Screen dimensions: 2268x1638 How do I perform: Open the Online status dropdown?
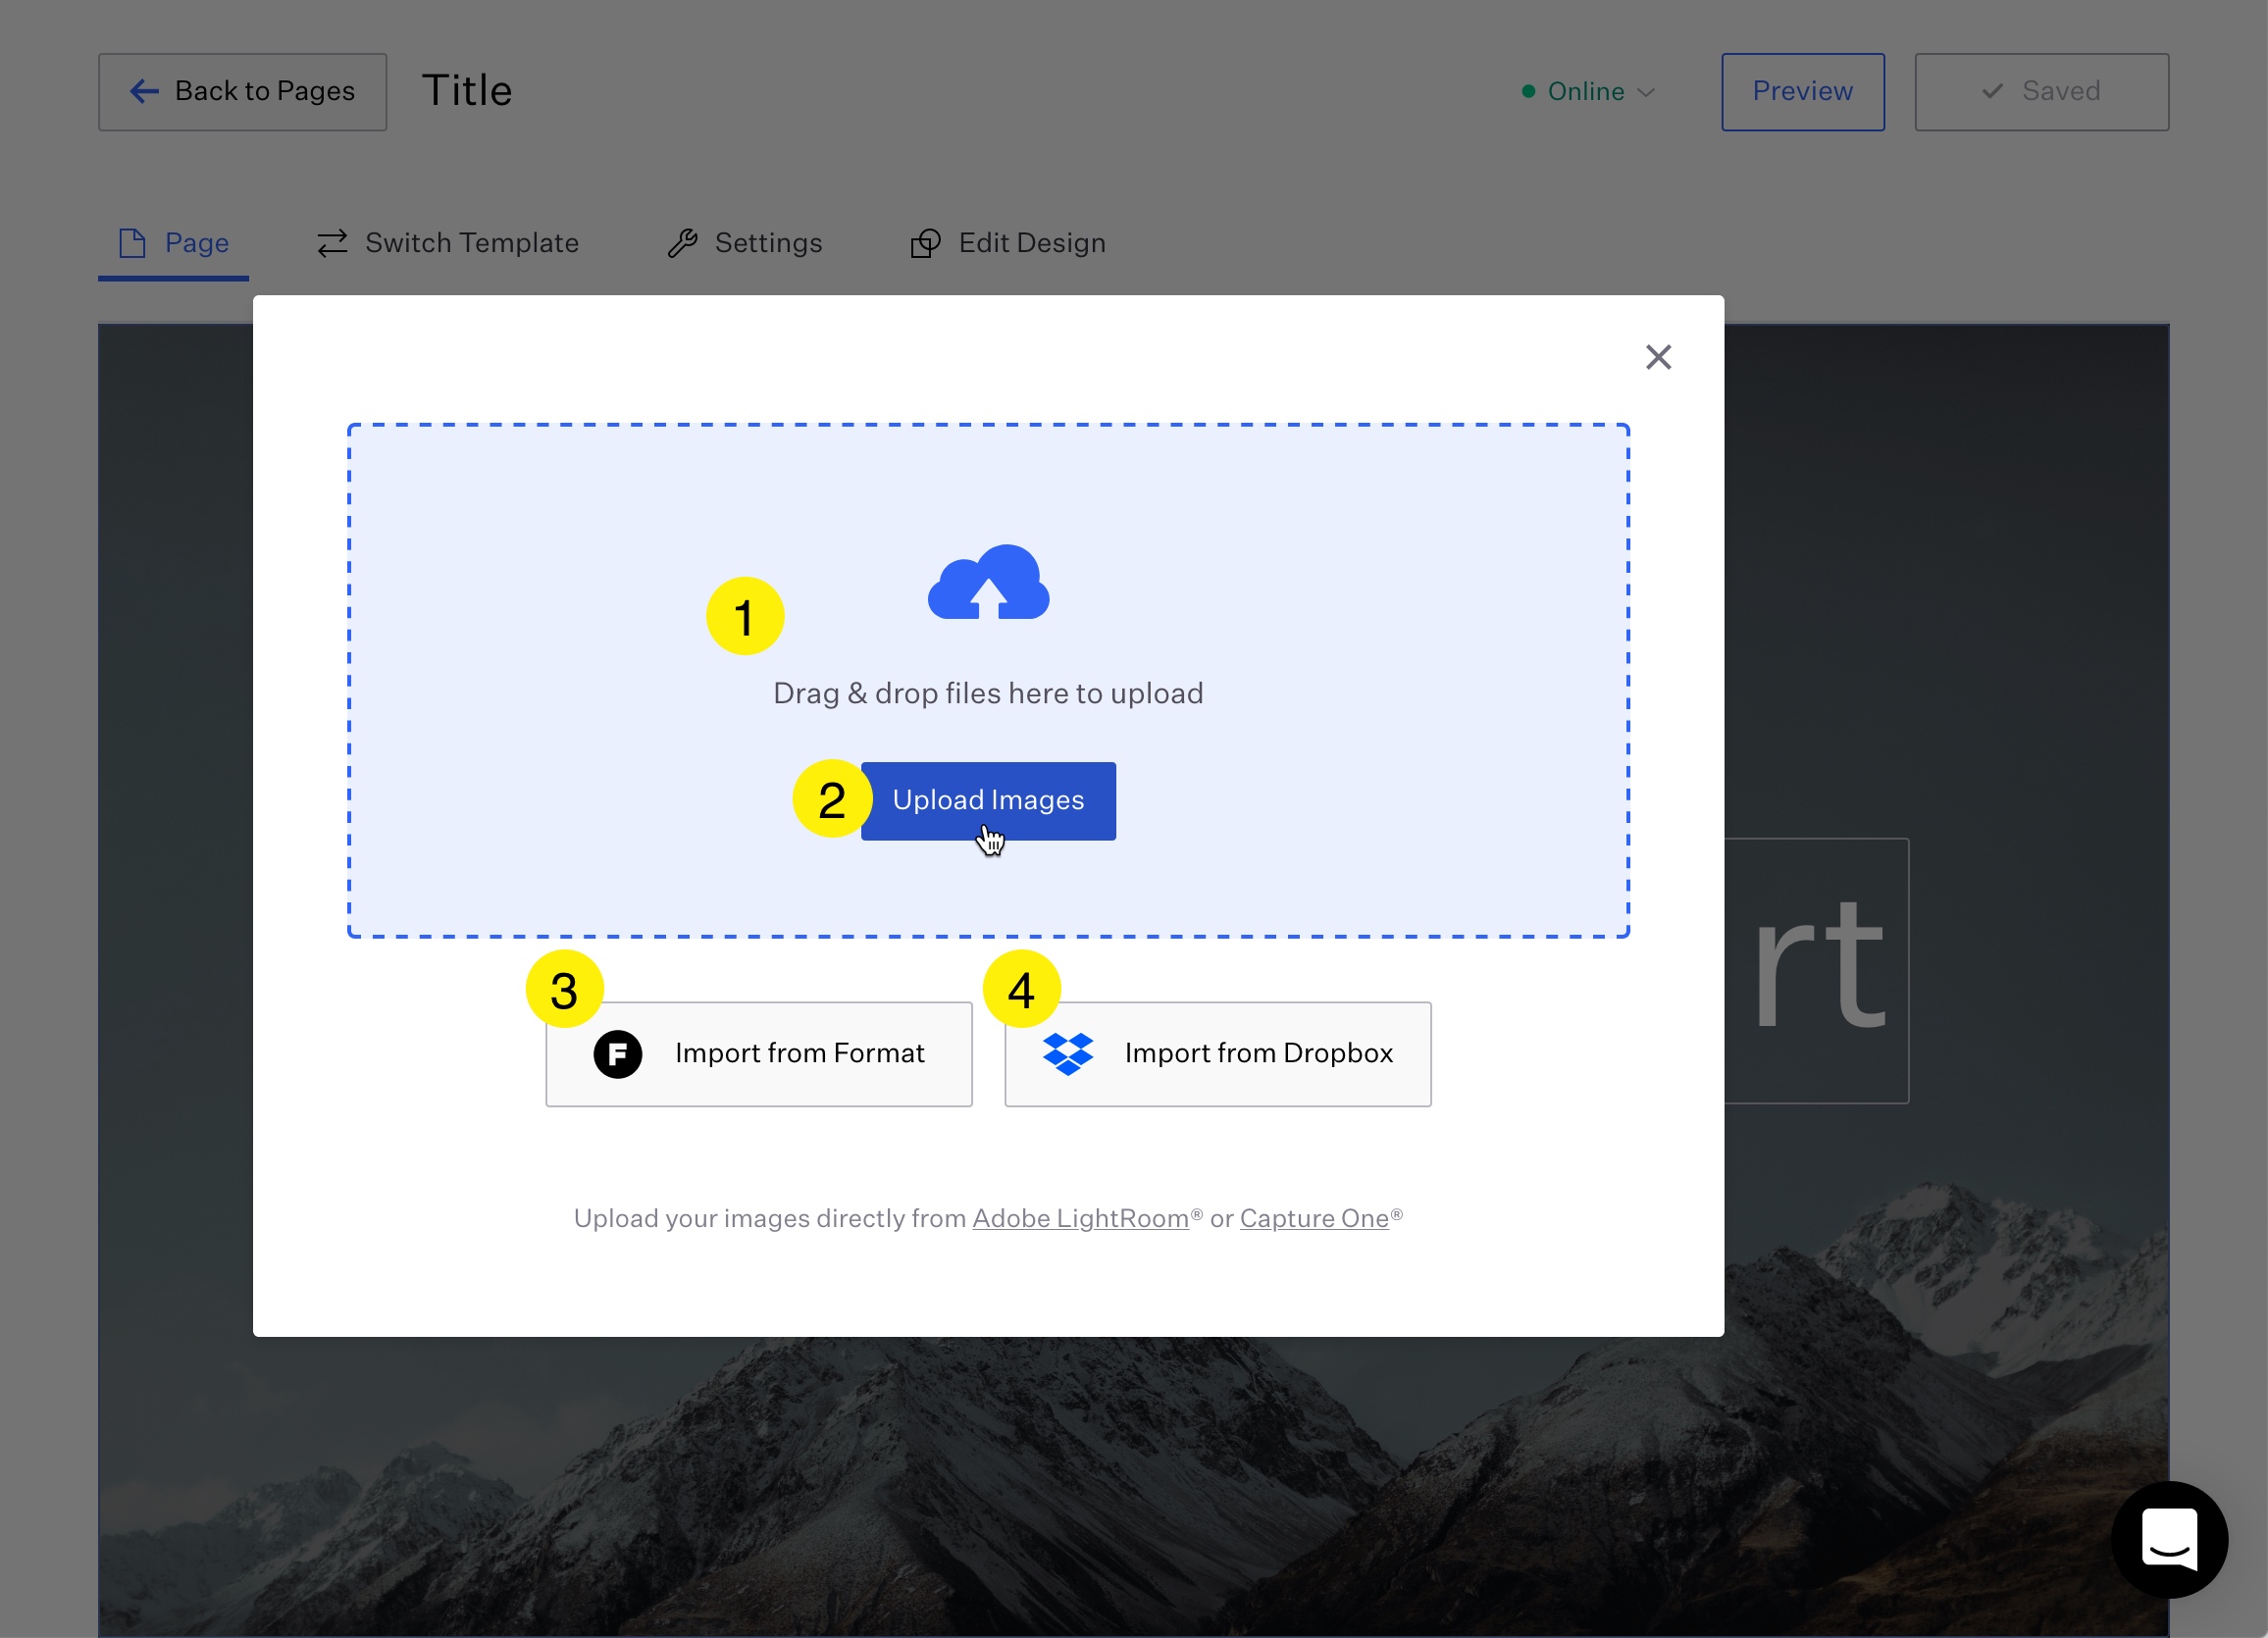coord(1588,92)
